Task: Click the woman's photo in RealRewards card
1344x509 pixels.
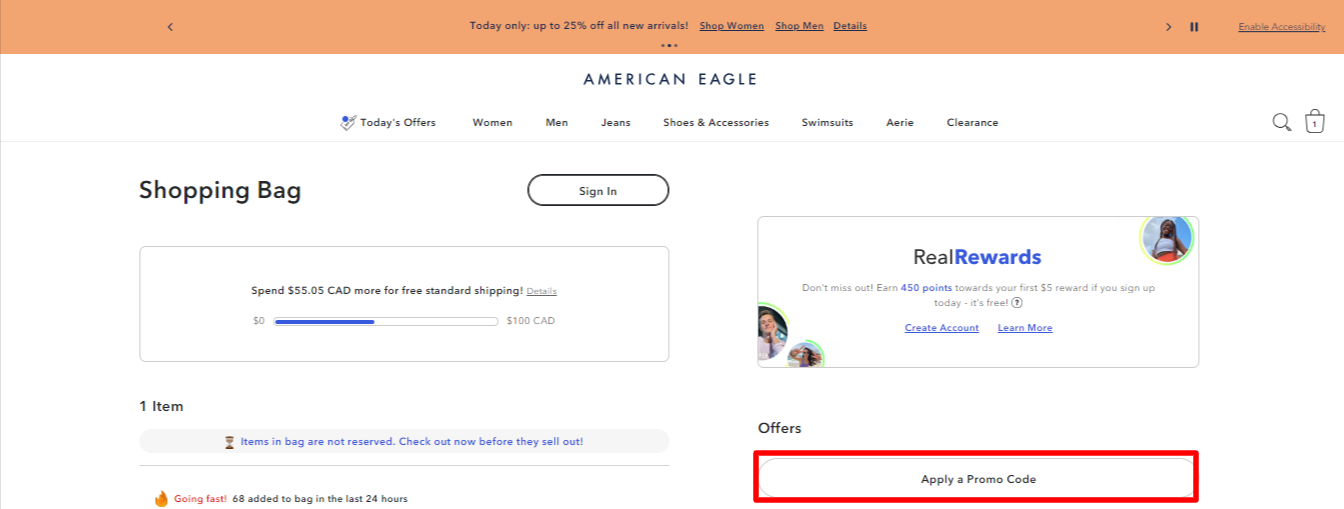Action: (x=1166, y=240)
